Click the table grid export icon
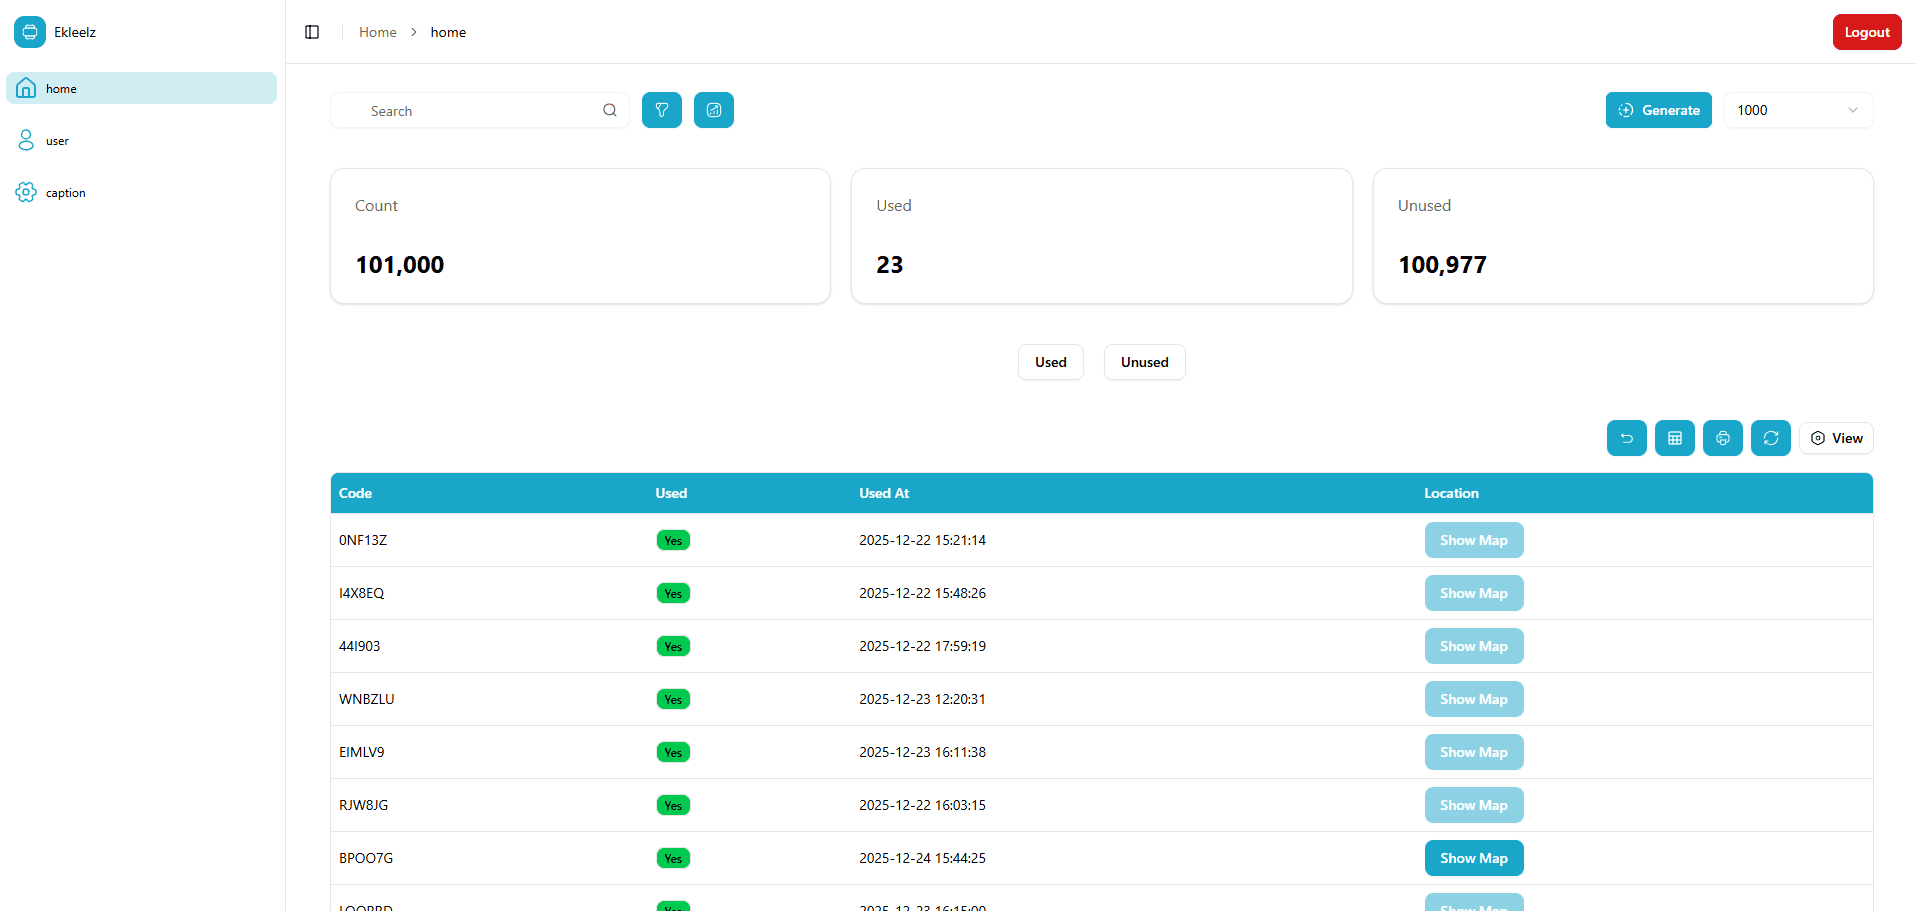1916x911 pixels. (x=1674, y=438)
